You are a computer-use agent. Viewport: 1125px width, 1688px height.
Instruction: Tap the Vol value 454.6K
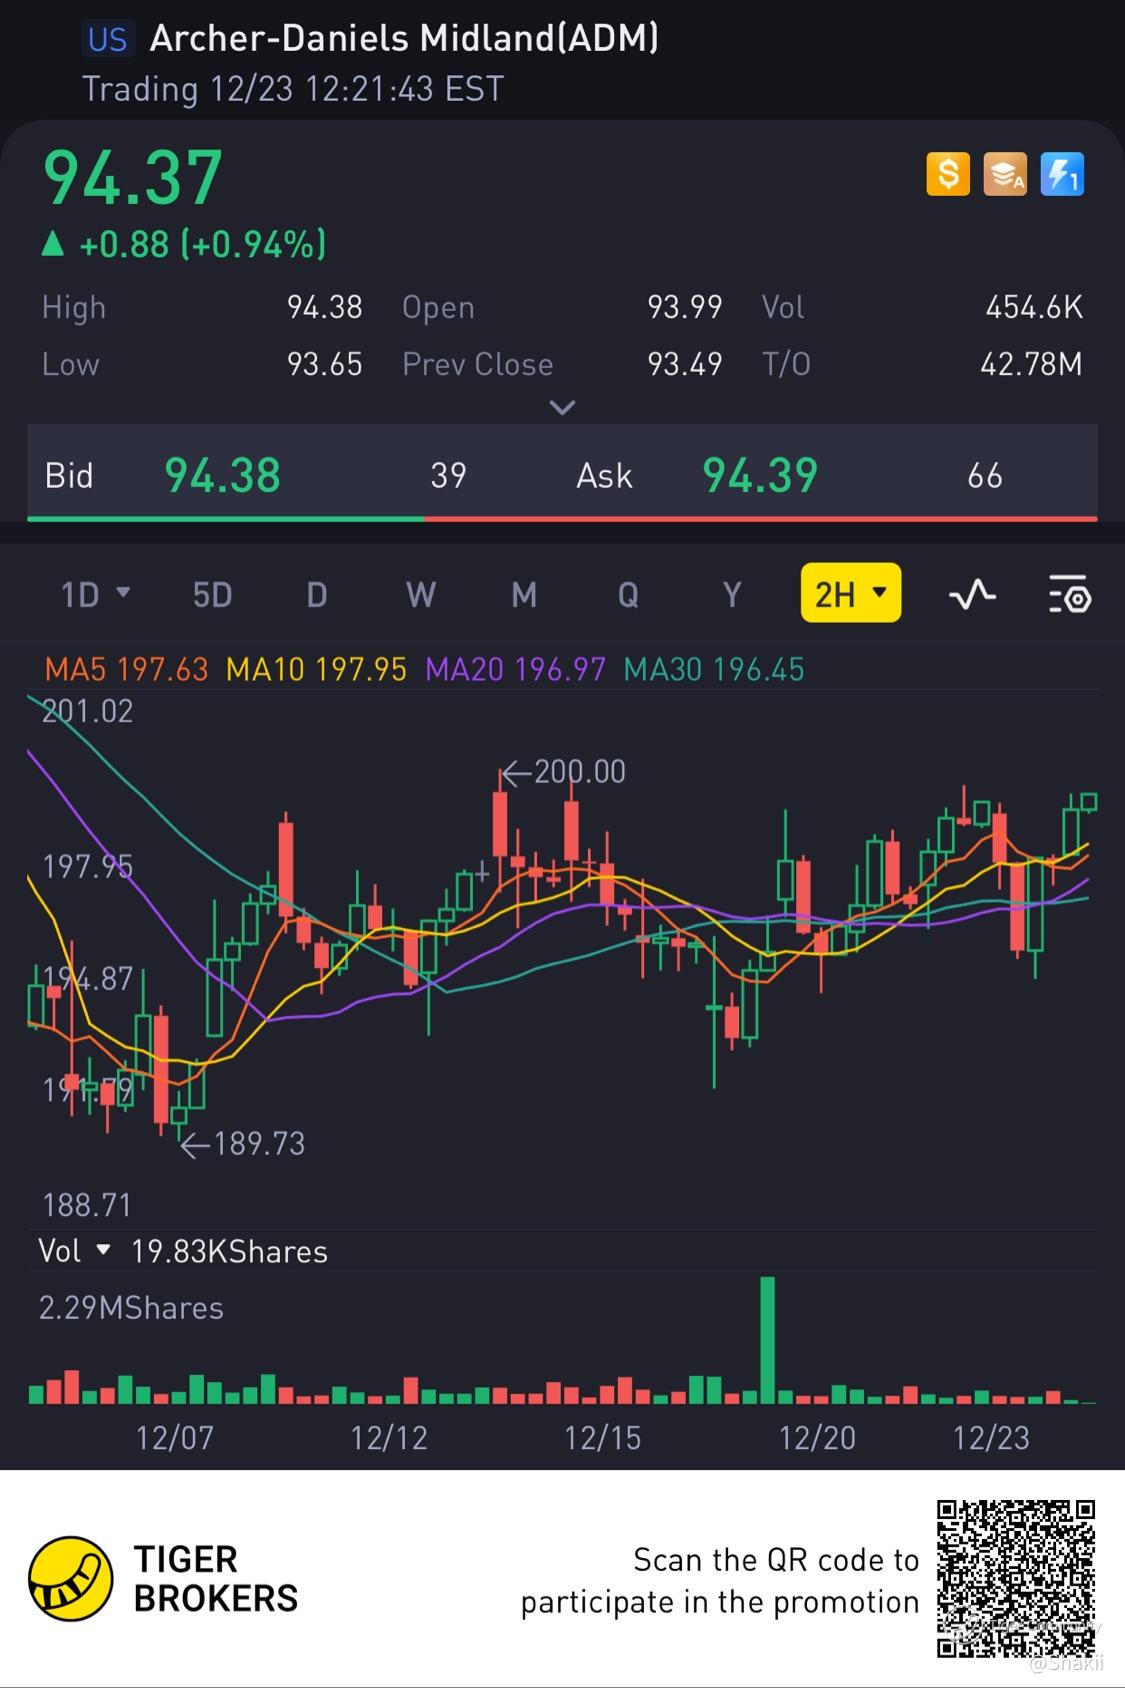point(1034,307)
